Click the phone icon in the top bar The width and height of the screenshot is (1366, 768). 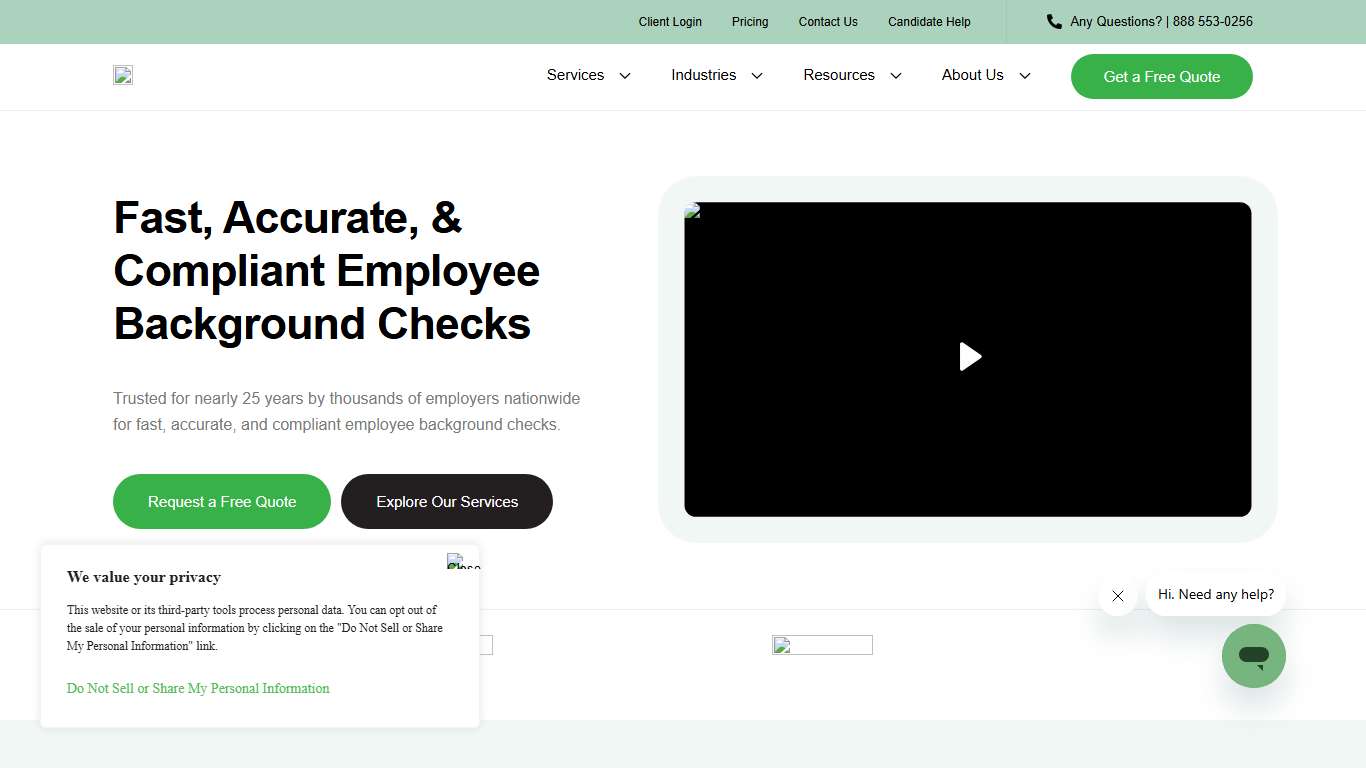[x=1053, y=21]
